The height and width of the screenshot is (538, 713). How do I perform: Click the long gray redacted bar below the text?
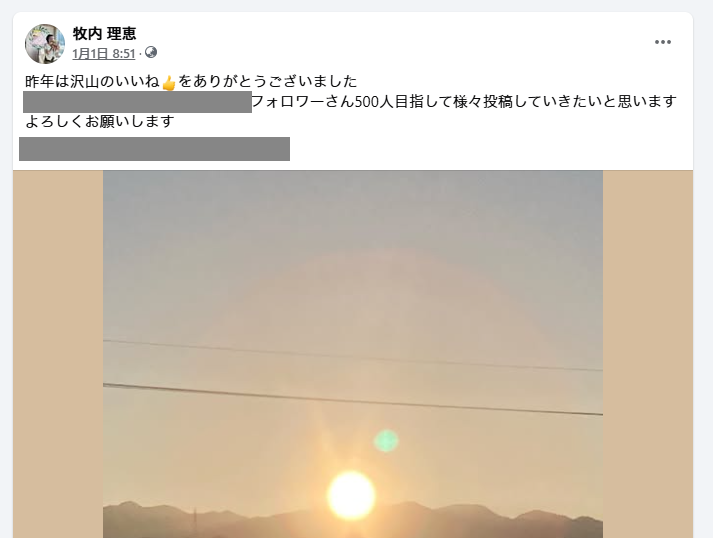(x=155, y=149)
